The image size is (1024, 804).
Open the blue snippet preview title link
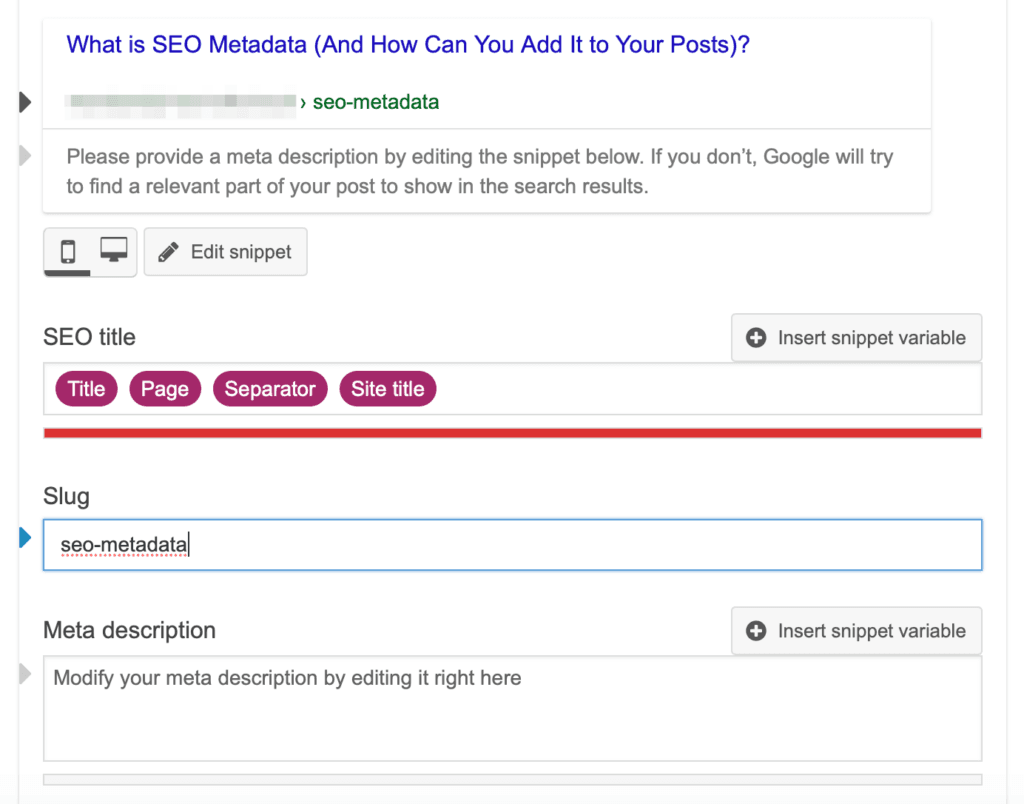pos(408,45)
